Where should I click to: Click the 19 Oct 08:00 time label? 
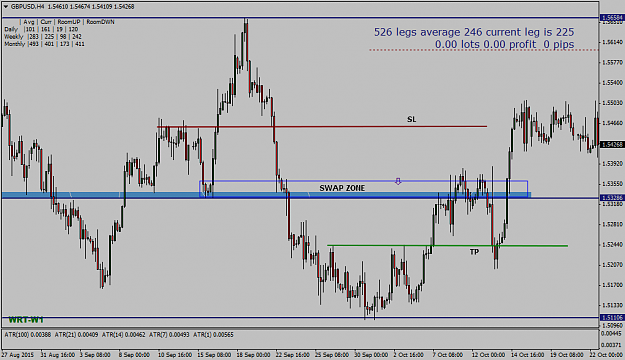click(x=567, y=354)
